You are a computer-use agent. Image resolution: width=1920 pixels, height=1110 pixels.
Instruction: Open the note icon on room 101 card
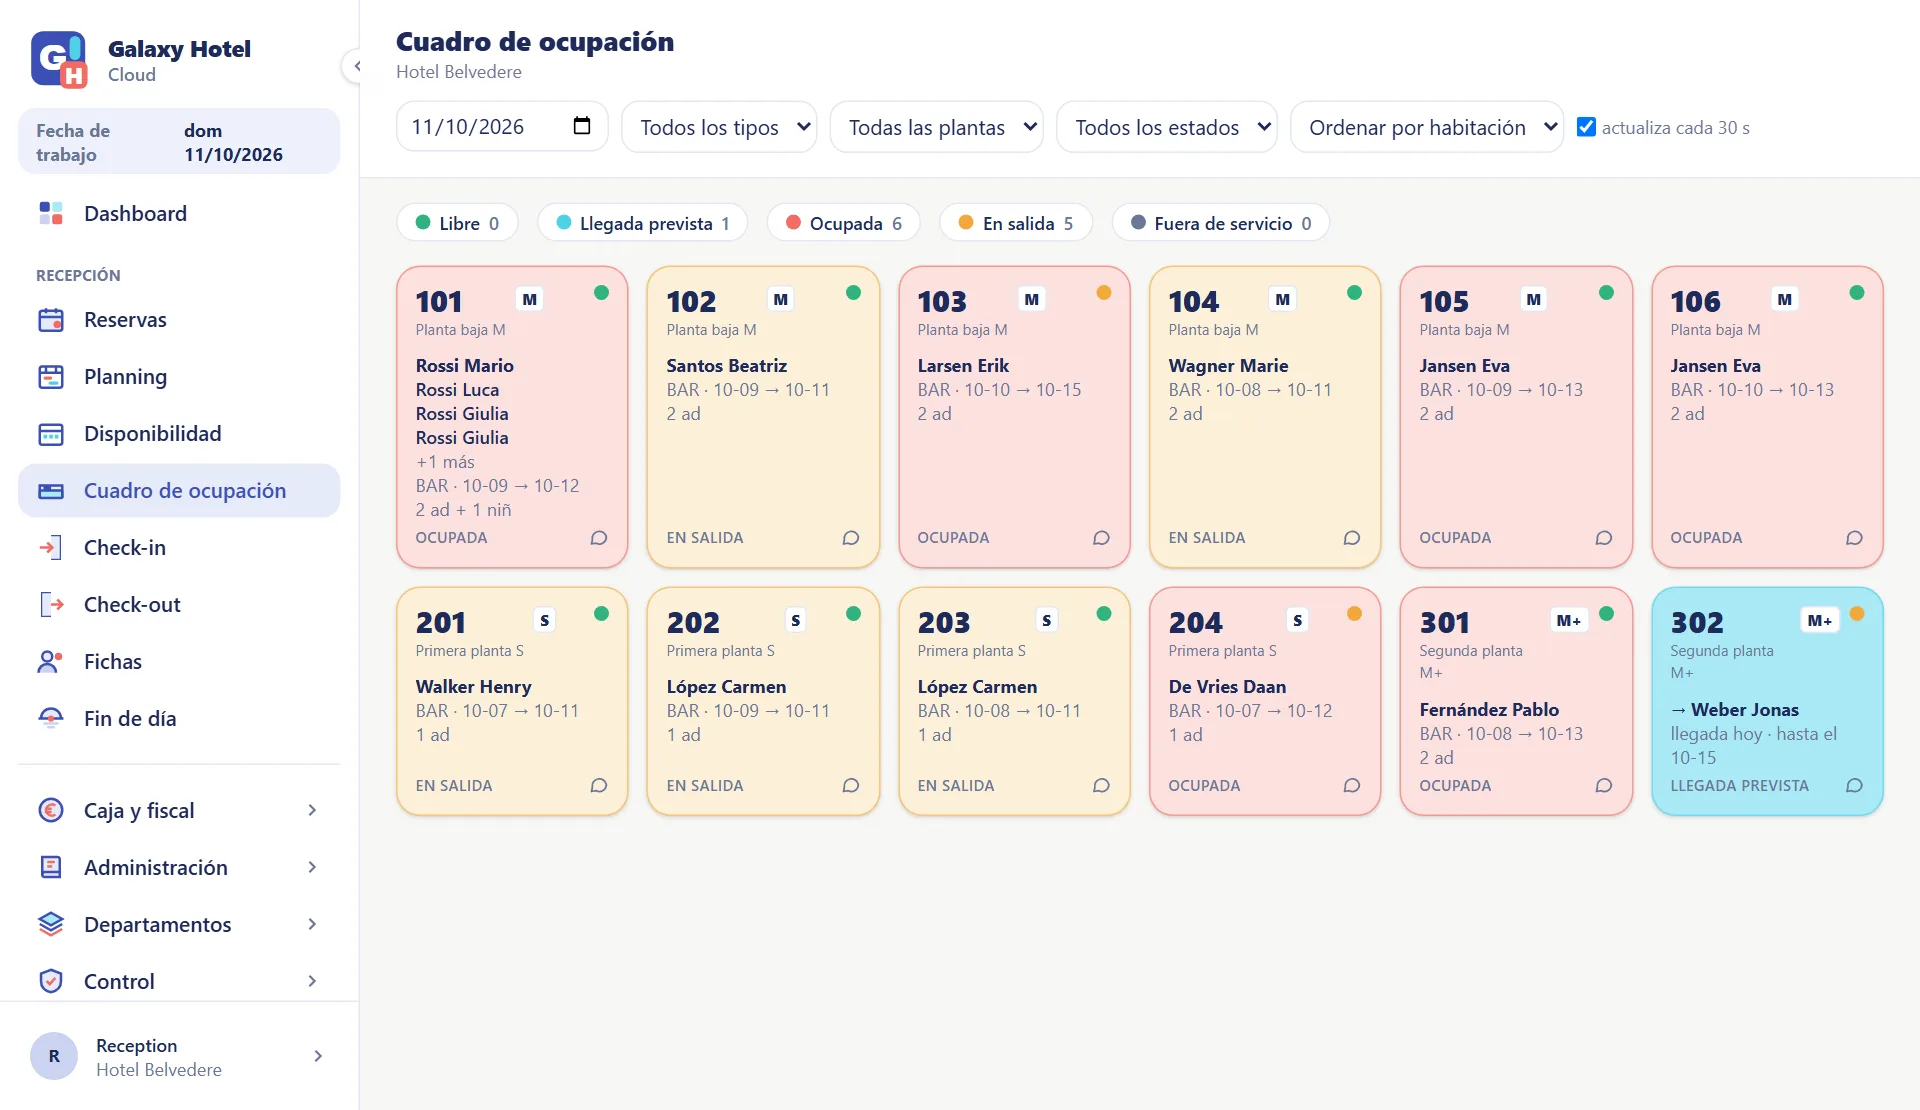(x=599, y=538)
